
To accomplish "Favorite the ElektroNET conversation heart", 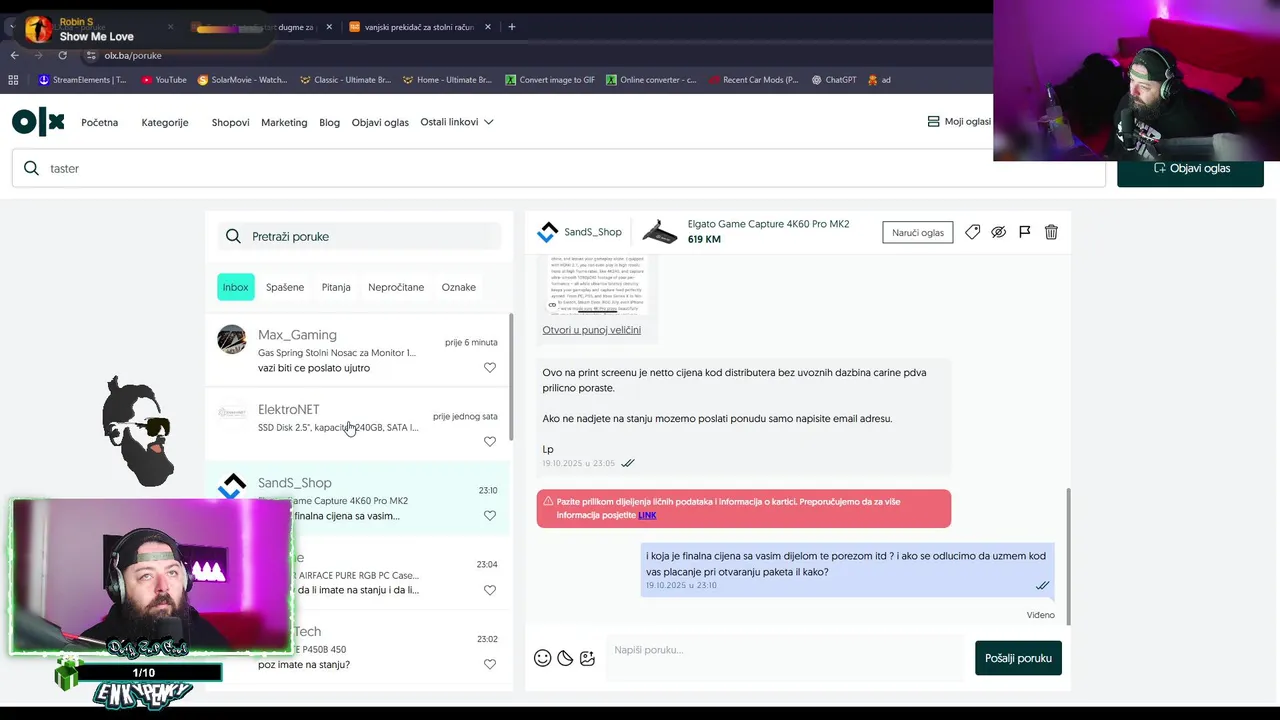I will pyautogui.click(x=490, y=442).
